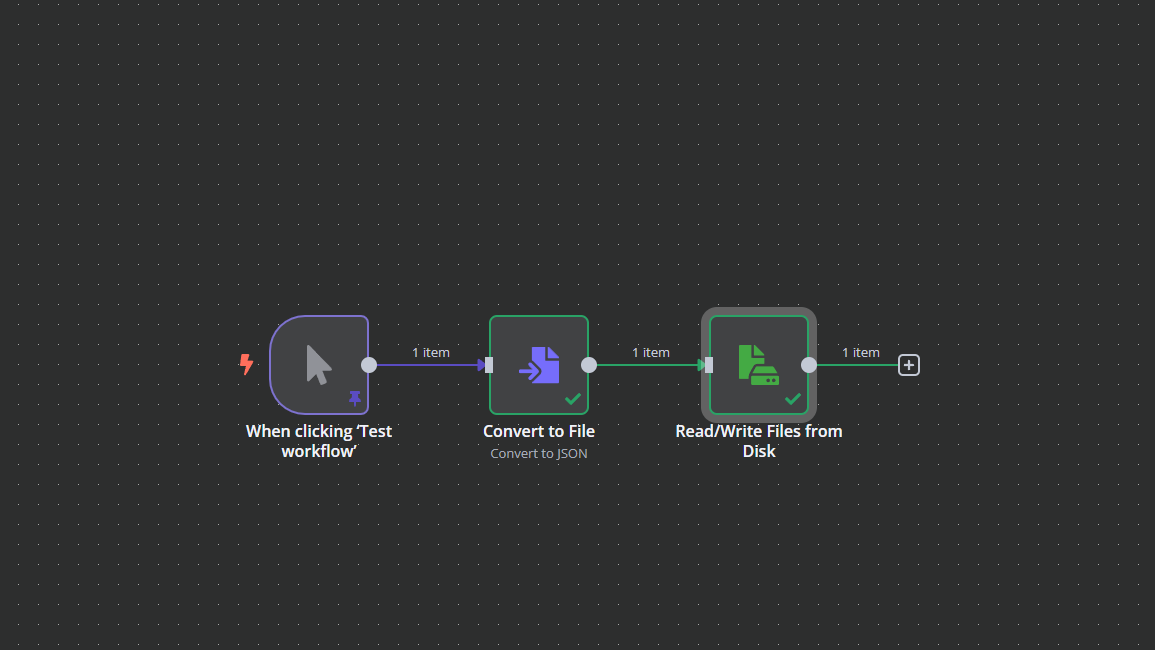Click the green checkmark on Convert to File
Viewport: 1155px width, 650px height.
[x=572, y=399]
